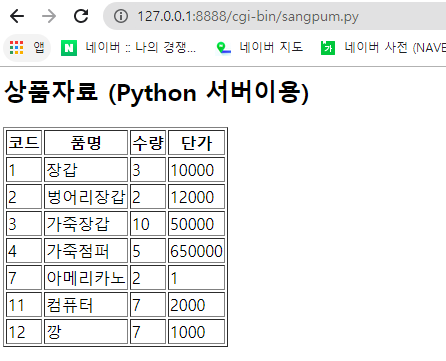446x361 pixels.
Task: Click the code cell 12
Action: pyautogui.click(x=24, y=332)
